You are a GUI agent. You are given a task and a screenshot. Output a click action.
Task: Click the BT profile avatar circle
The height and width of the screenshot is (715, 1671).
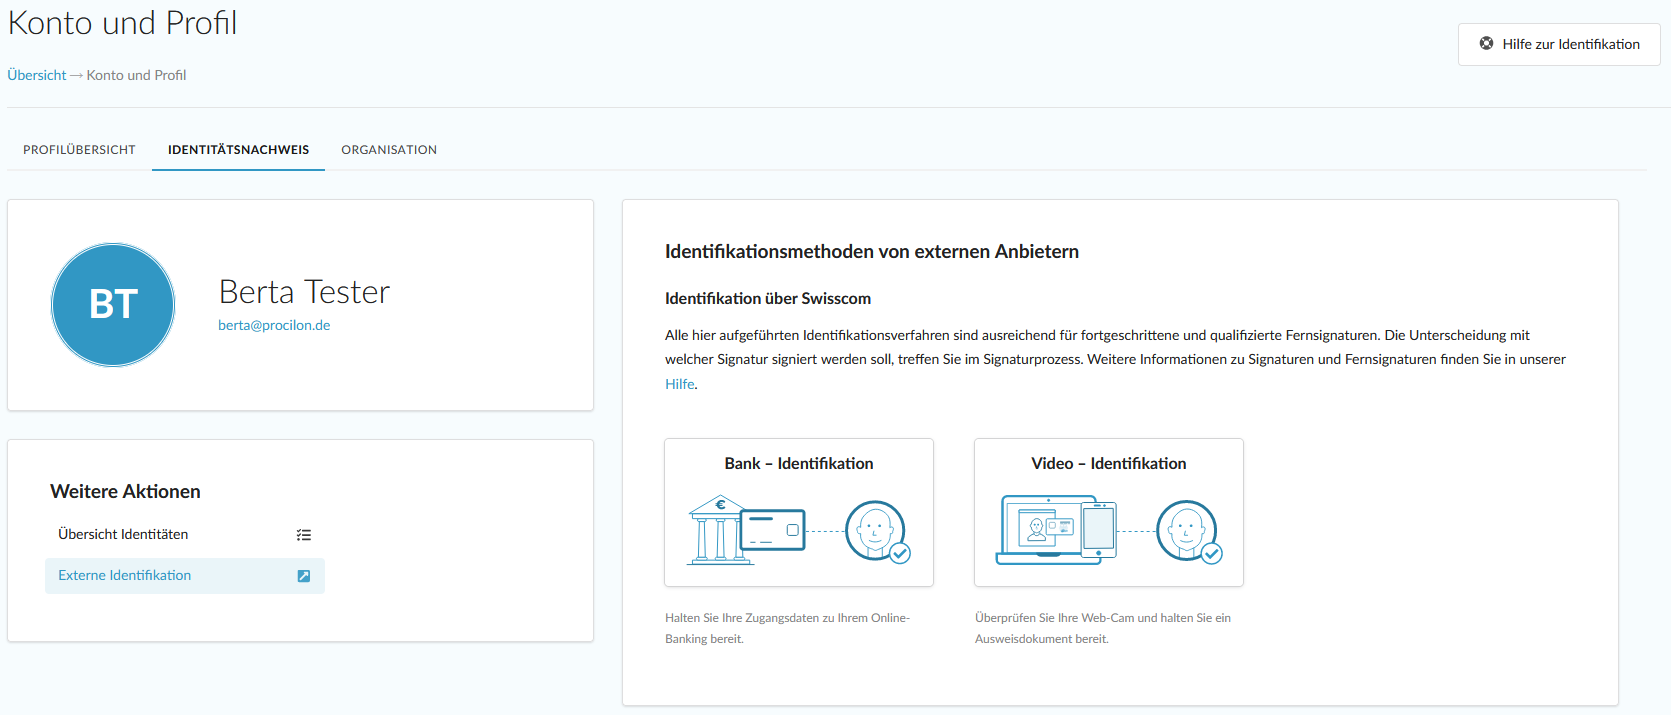click(x=113, y=305)
